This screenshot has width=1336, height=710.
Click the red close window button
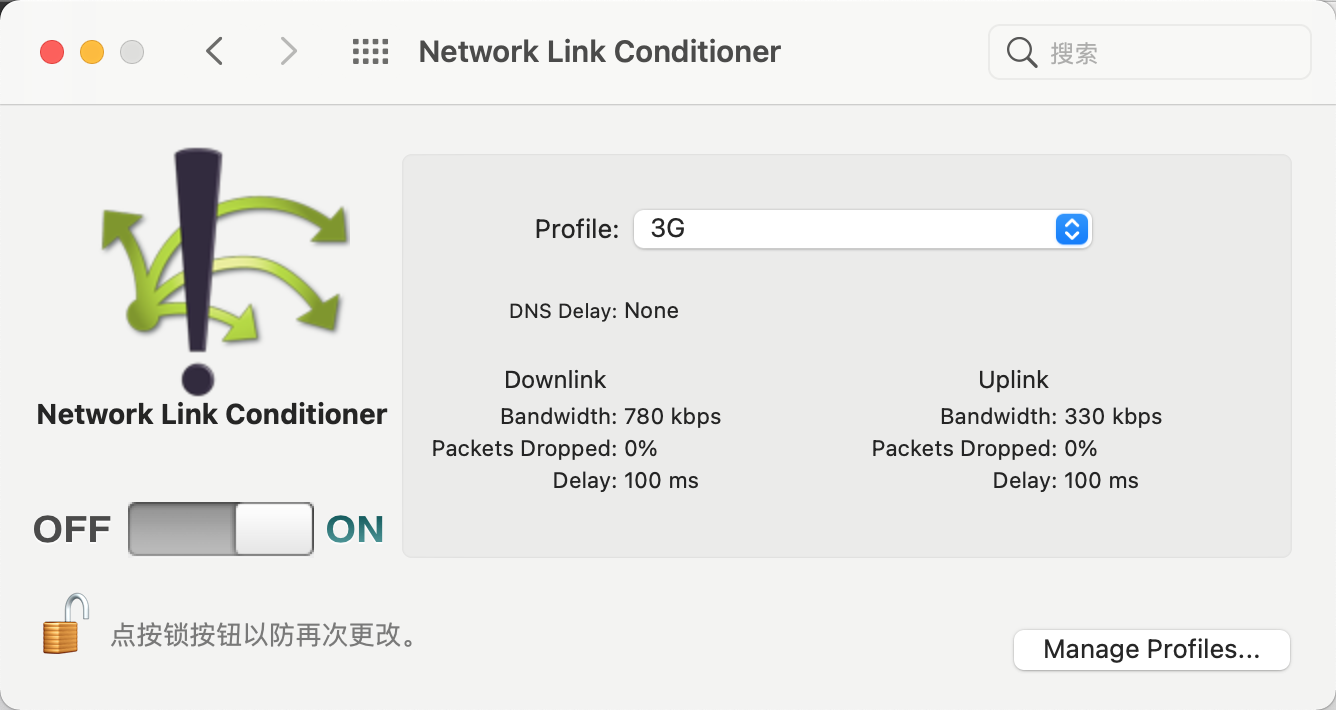point(52,52)
